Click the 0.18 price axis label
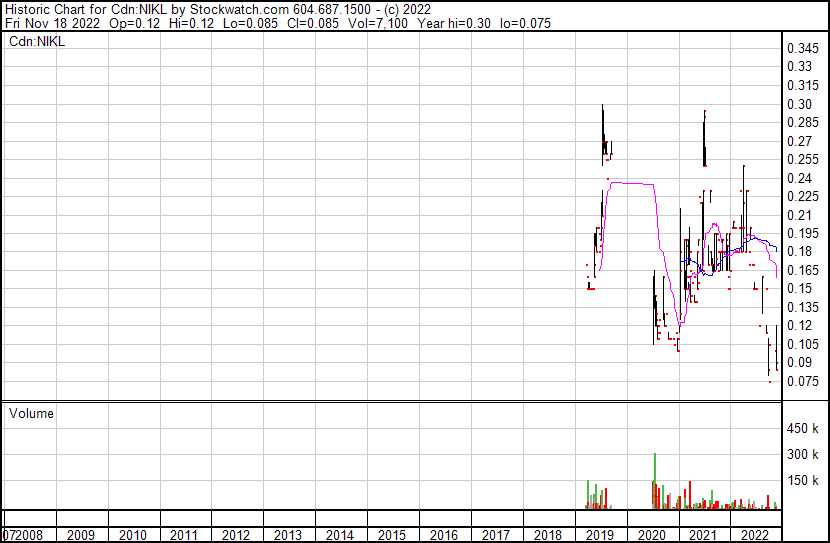 click(x=798, y=252)
